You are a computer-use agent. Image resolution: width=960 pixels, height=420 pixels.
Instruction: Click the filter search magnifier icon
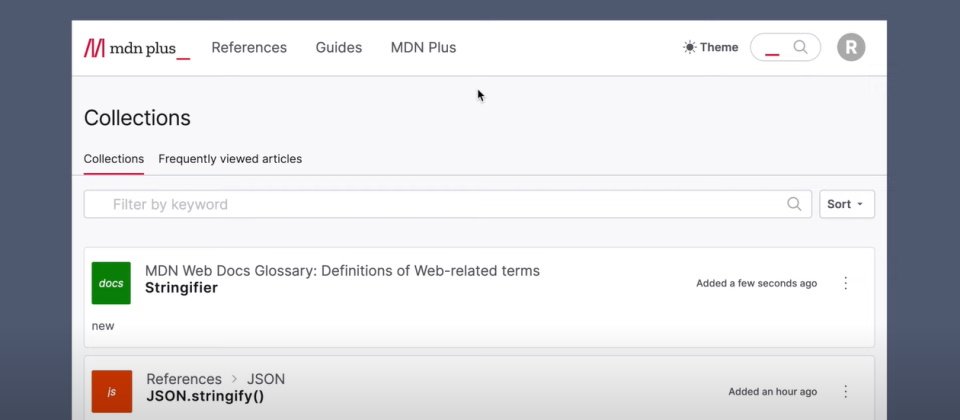794,204
